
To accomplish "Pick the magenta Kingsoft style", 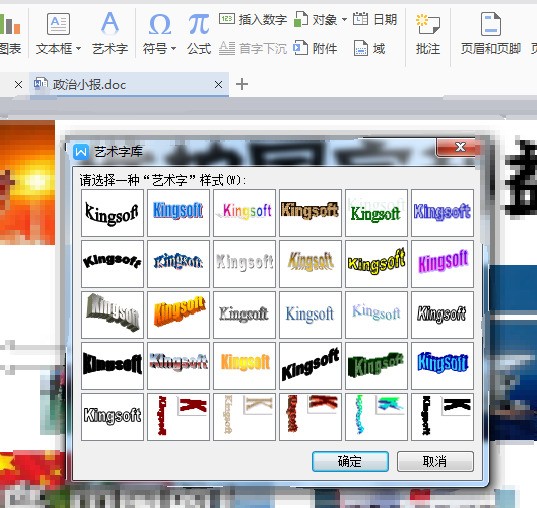I will tap(442, 264).
